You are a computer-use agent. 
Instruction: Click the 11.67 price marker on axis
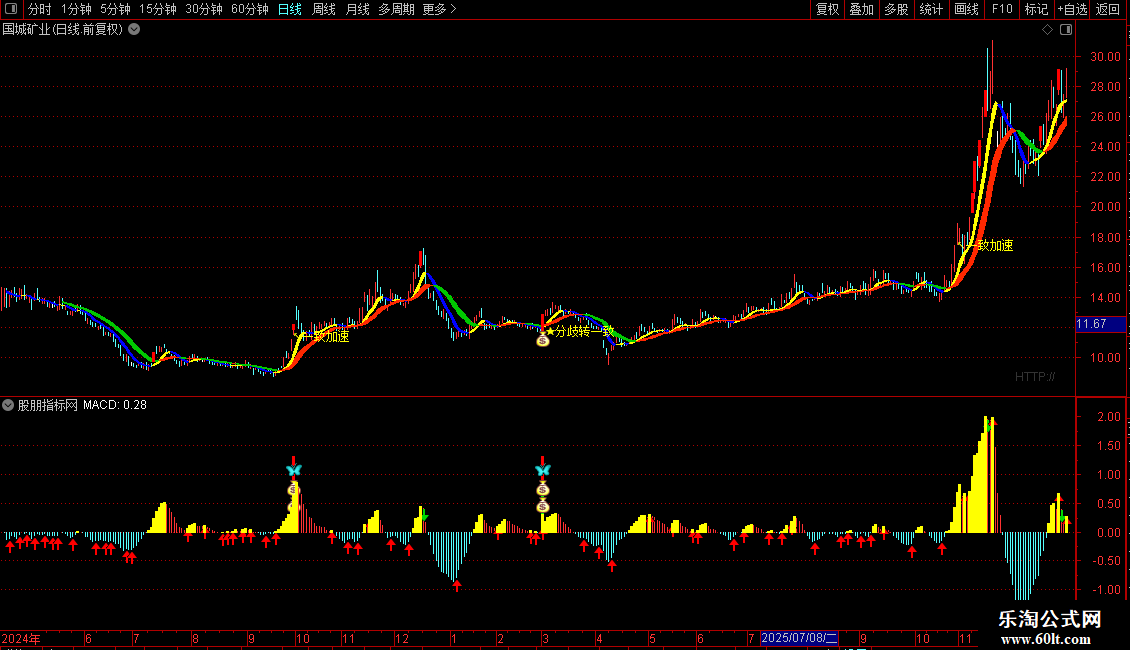[x=1100, y=324]
